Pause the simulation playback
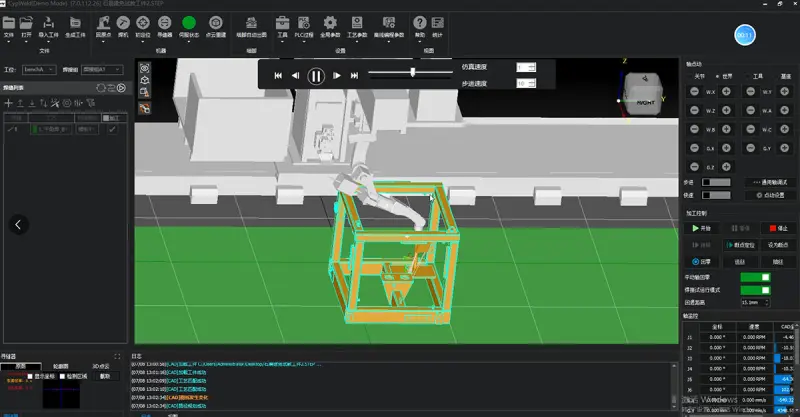Viewport: 800px width, 417px height. [x=316, y=75]
